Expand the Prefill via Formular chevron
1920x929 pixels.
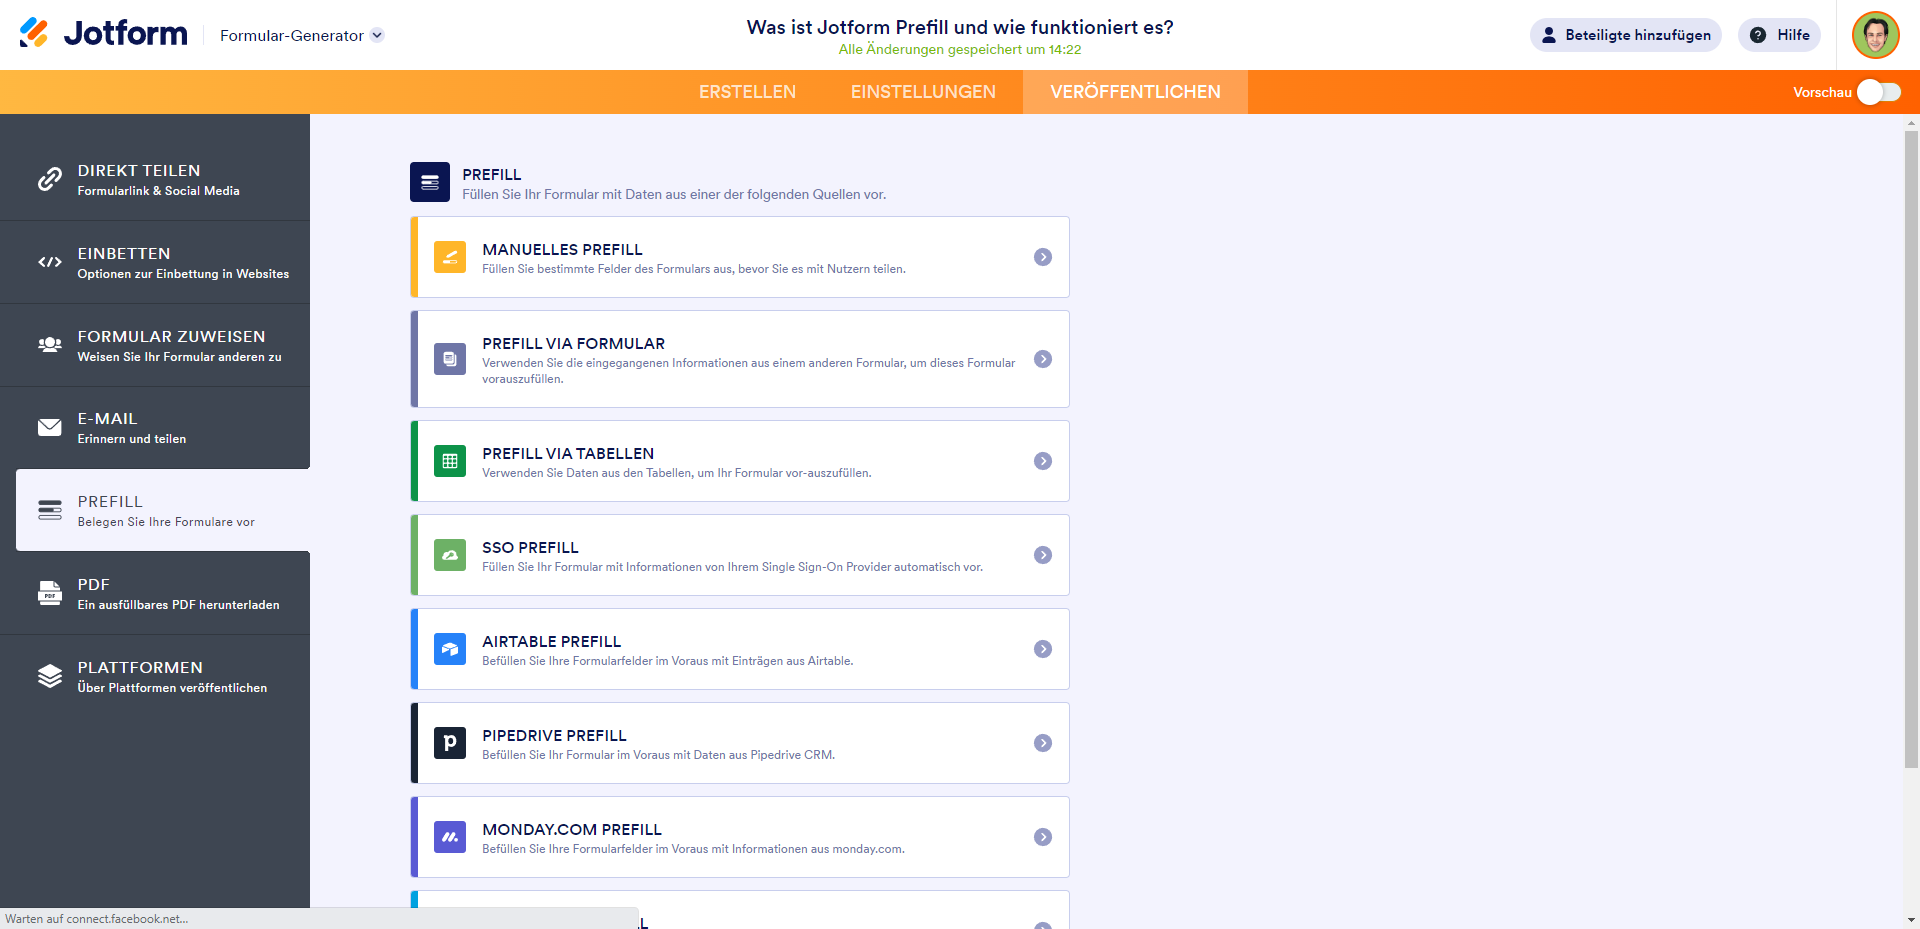pyautogui.click(x=1043, y=359)
